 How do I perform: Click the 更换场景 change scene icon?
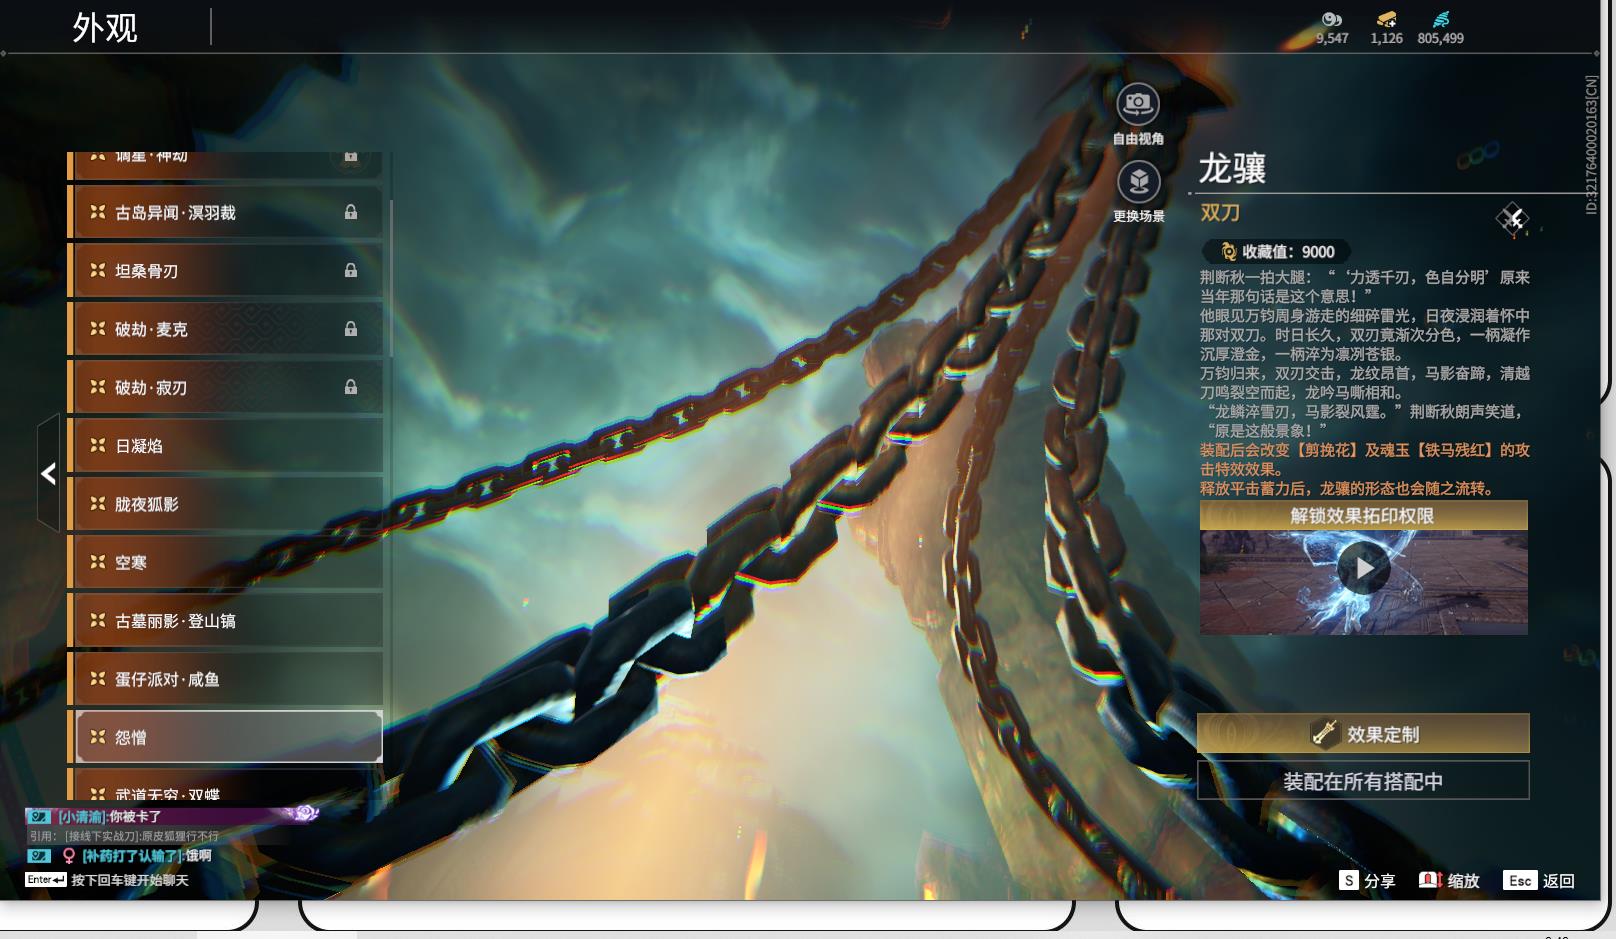point(1138,182)
